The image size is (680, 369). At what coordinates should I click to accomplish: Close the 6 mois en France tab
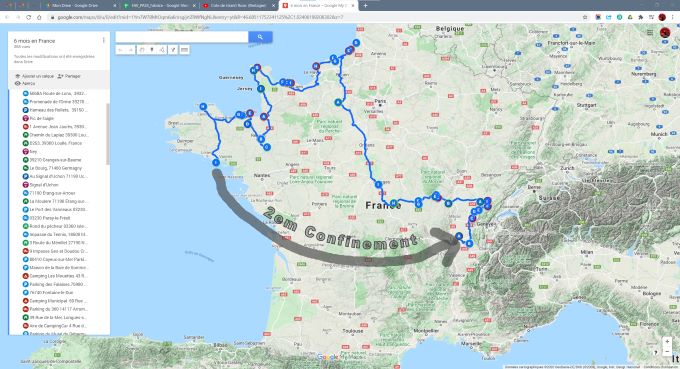(x=353, y=6)
